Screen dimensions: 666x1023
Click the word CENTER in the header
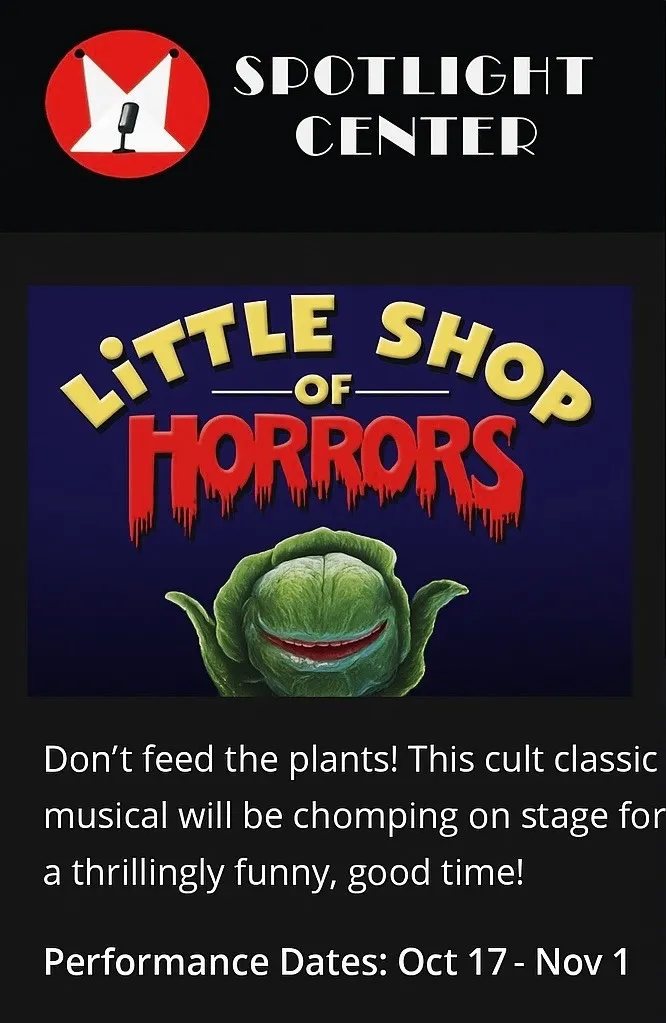pyautogui.click(x=416, y=136)
